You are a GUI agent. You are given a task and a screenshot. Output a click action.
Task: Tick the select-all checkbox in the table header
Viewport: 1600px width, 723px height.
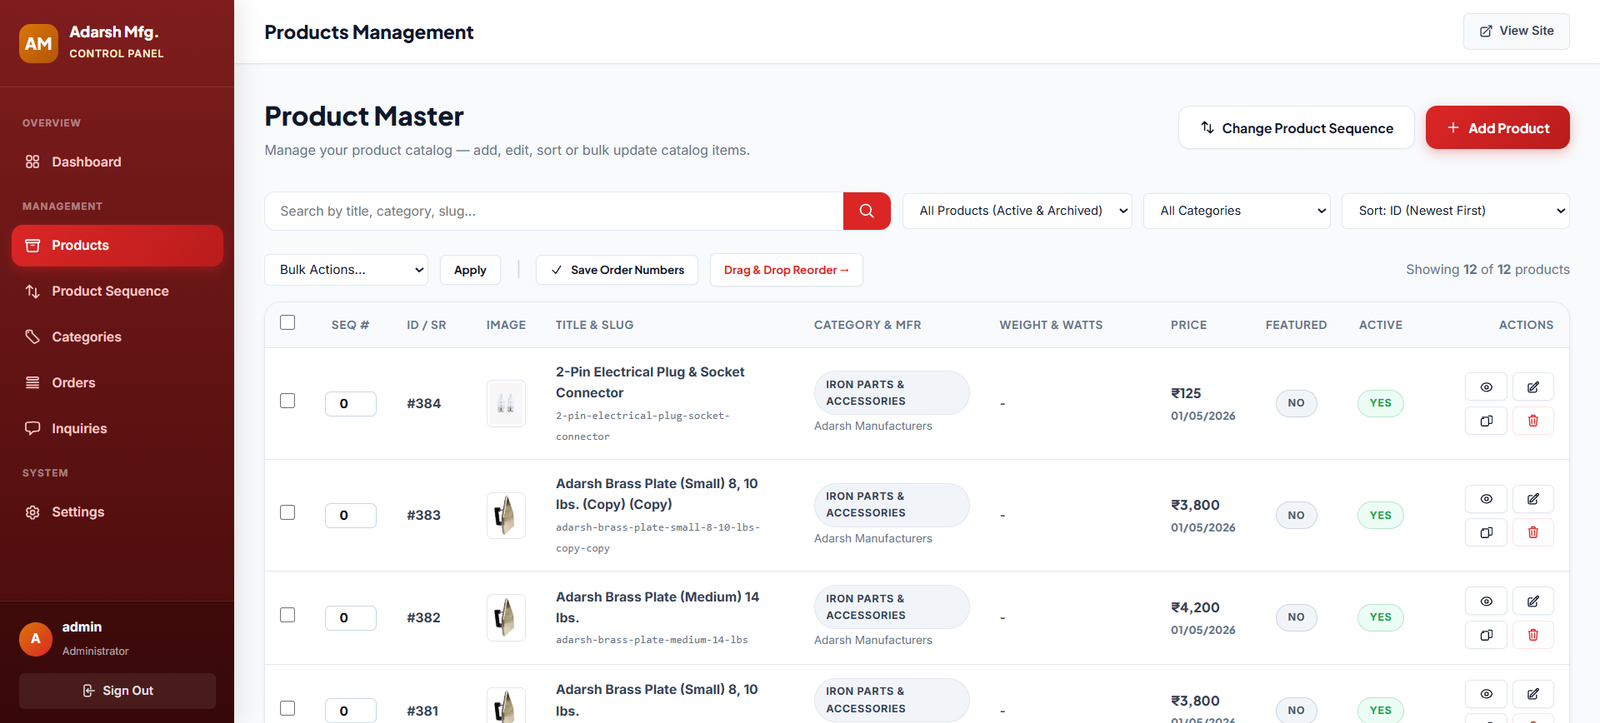tap(288, 323)
